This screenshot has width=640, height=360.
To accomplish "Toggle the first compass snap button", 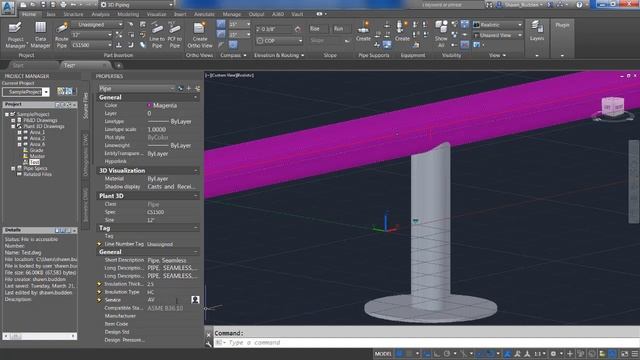I will (x=221, y=24).
